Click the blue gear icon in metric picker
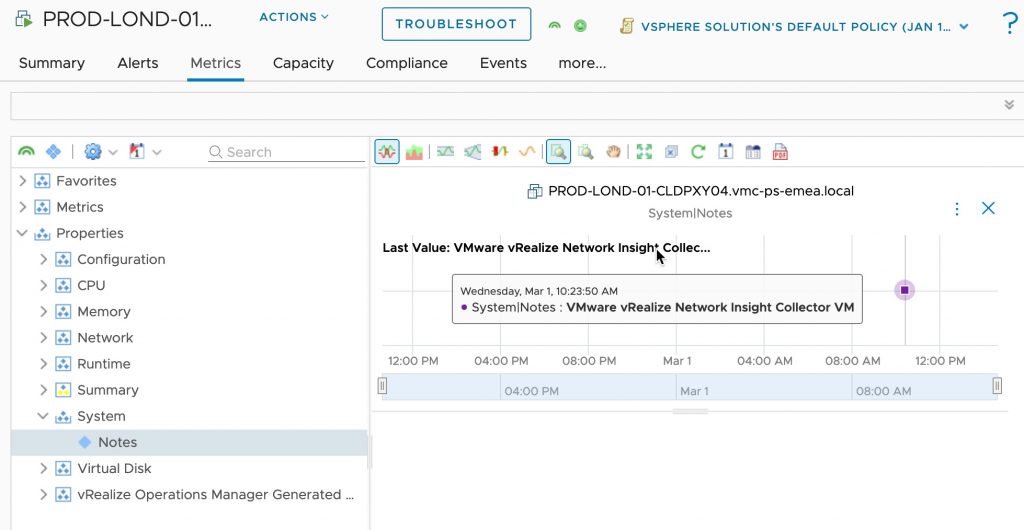1024x530 pixels. [x=93, y=152]
